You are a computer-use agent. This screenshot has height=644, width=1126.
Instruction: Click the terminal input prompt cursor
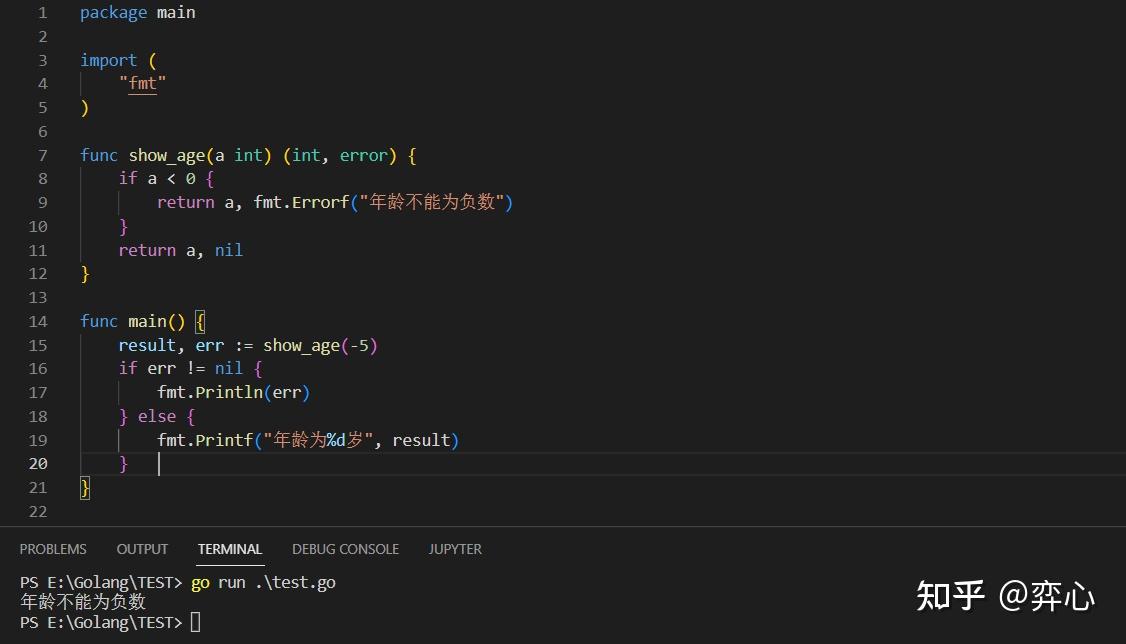196,621
